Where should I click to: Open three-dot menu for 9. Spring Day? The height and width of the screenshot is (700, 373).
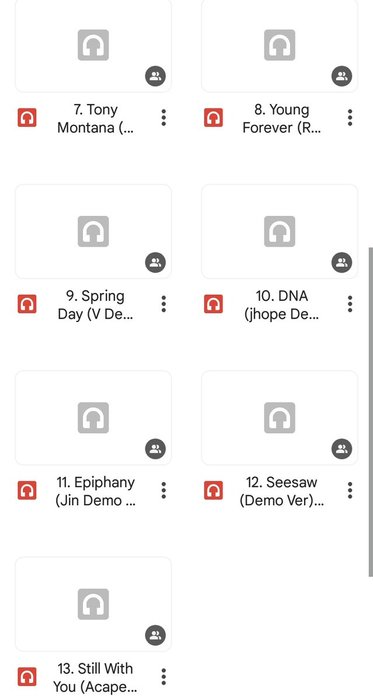[164, 304]
